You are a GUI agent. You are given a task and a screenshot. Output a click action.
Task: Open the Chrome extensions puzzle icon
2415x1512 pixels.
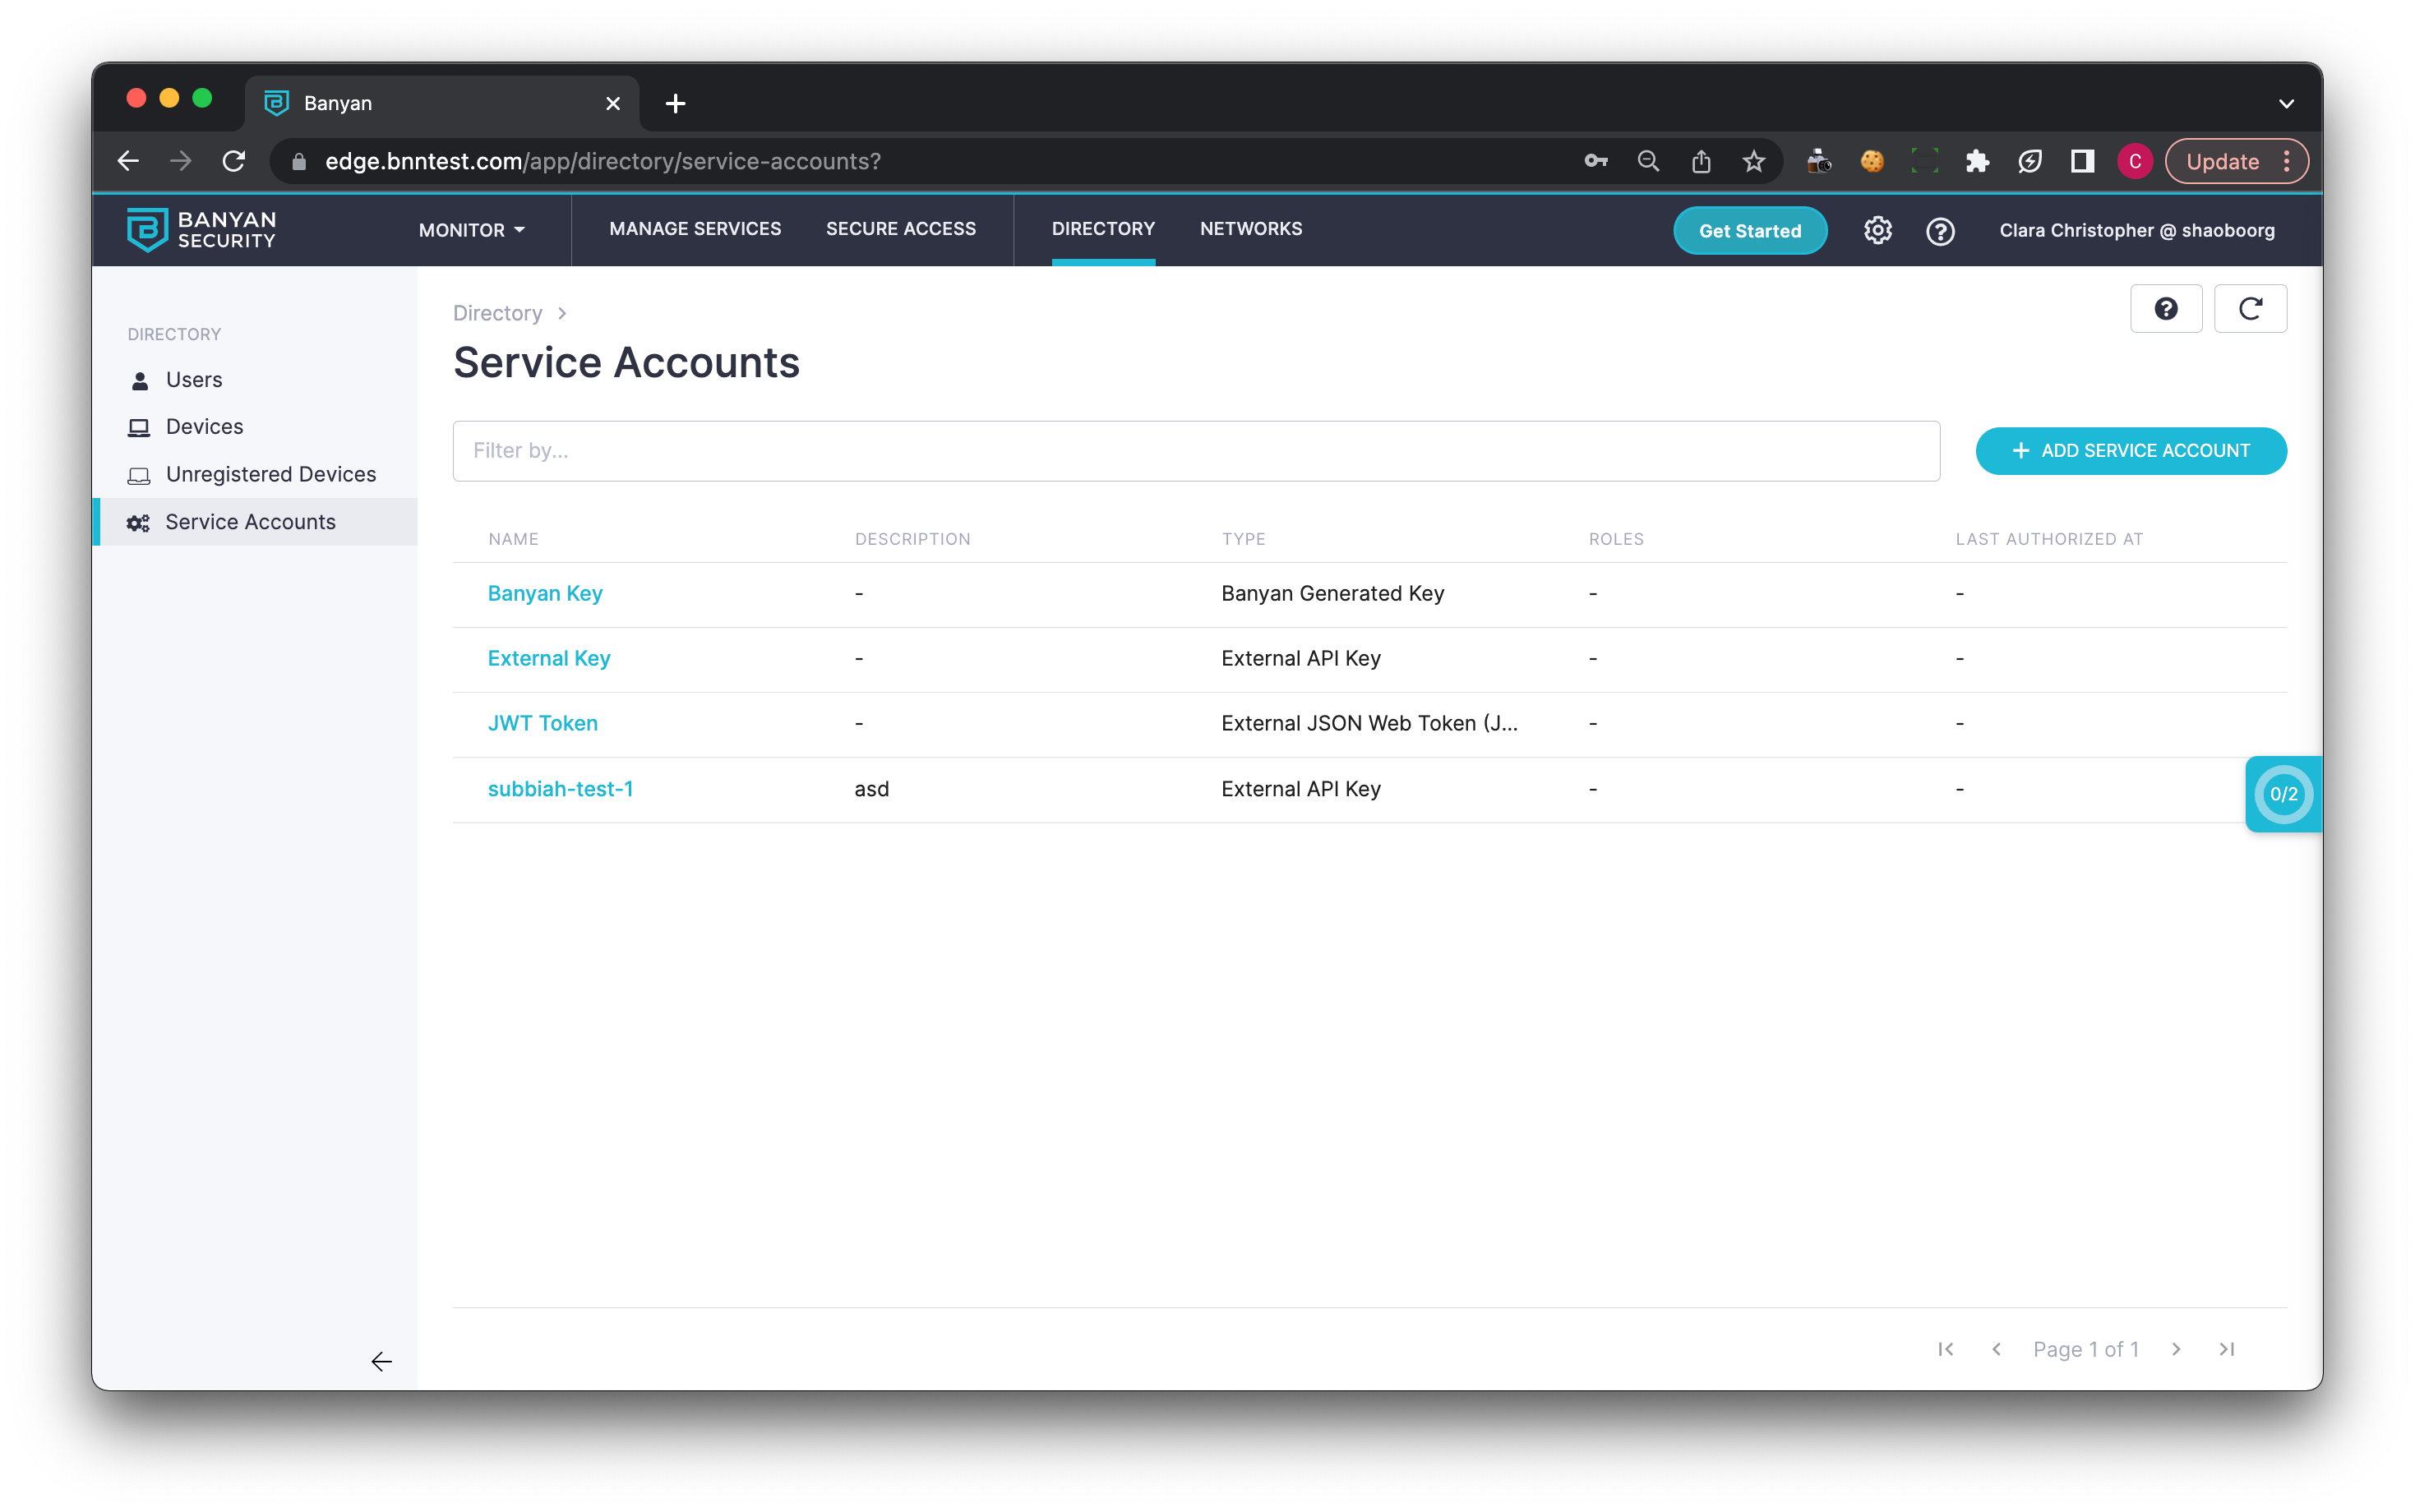[1977, 161]
